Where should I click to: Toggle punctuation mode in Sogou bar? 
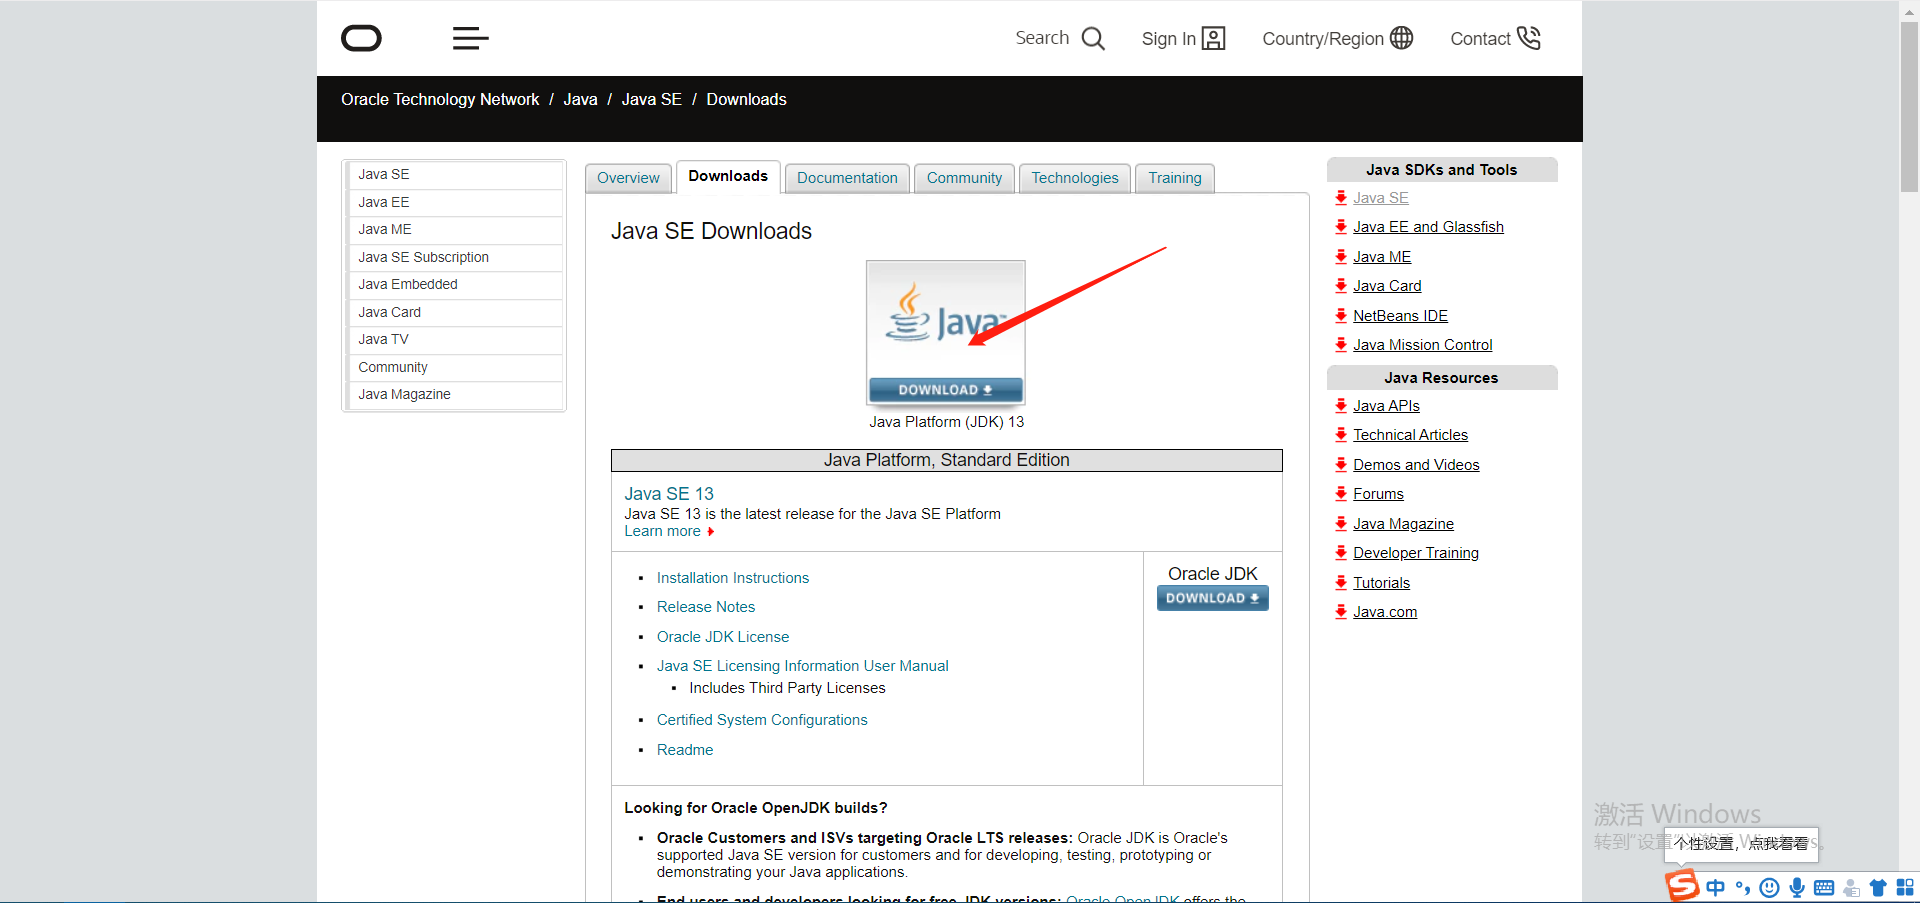tap(1743, 888)
